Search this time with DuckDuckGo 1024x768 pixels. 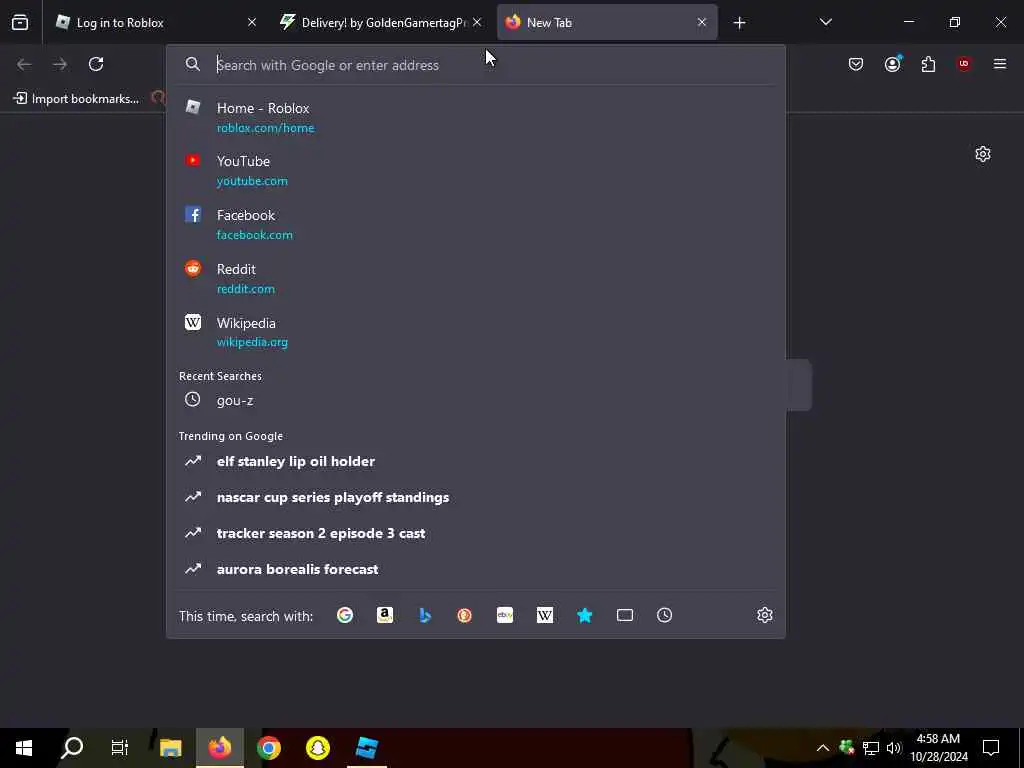tap(464, 615)
